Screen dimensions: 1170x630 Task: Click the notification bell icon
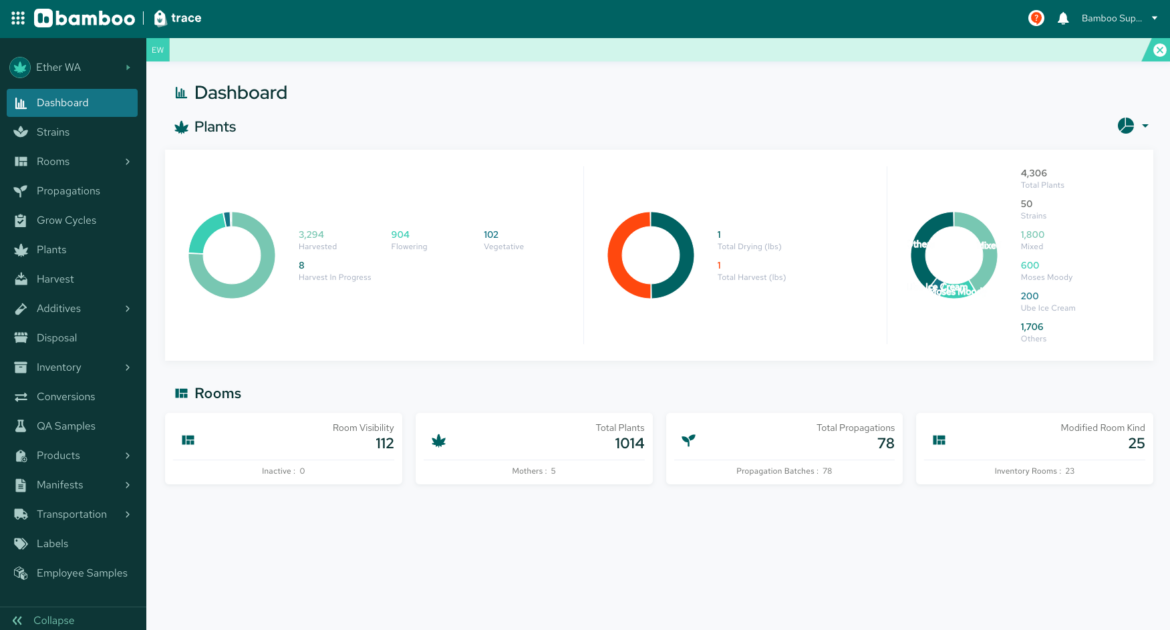click(x=1063, y=18)
